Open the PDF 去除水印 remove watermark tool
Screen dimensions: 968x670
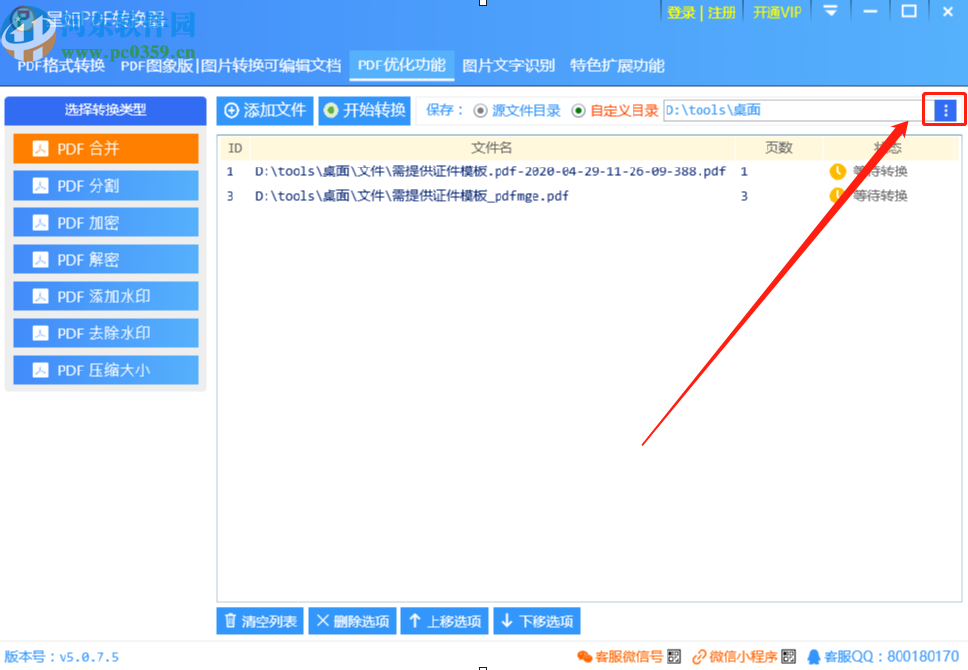(105, 333)
